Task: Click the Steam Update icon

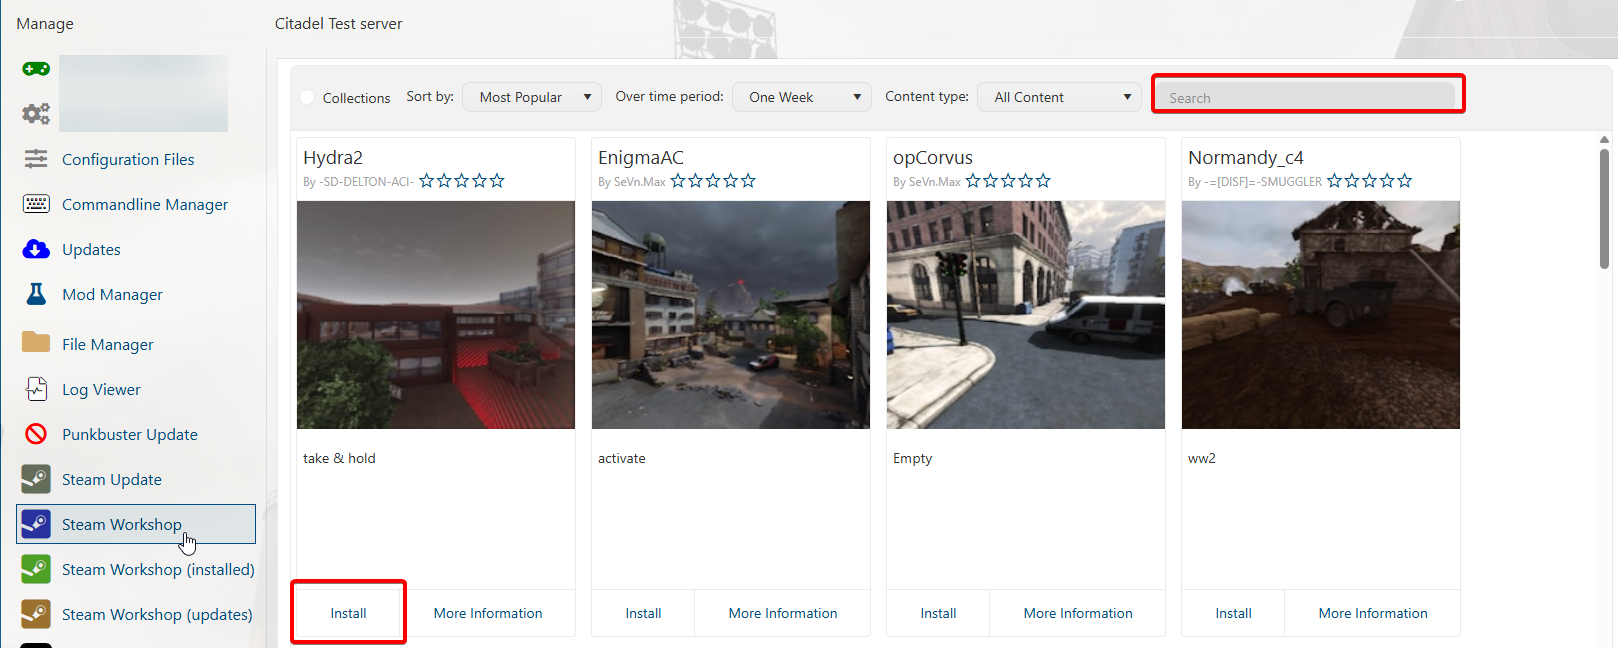Action: point(36,479)
